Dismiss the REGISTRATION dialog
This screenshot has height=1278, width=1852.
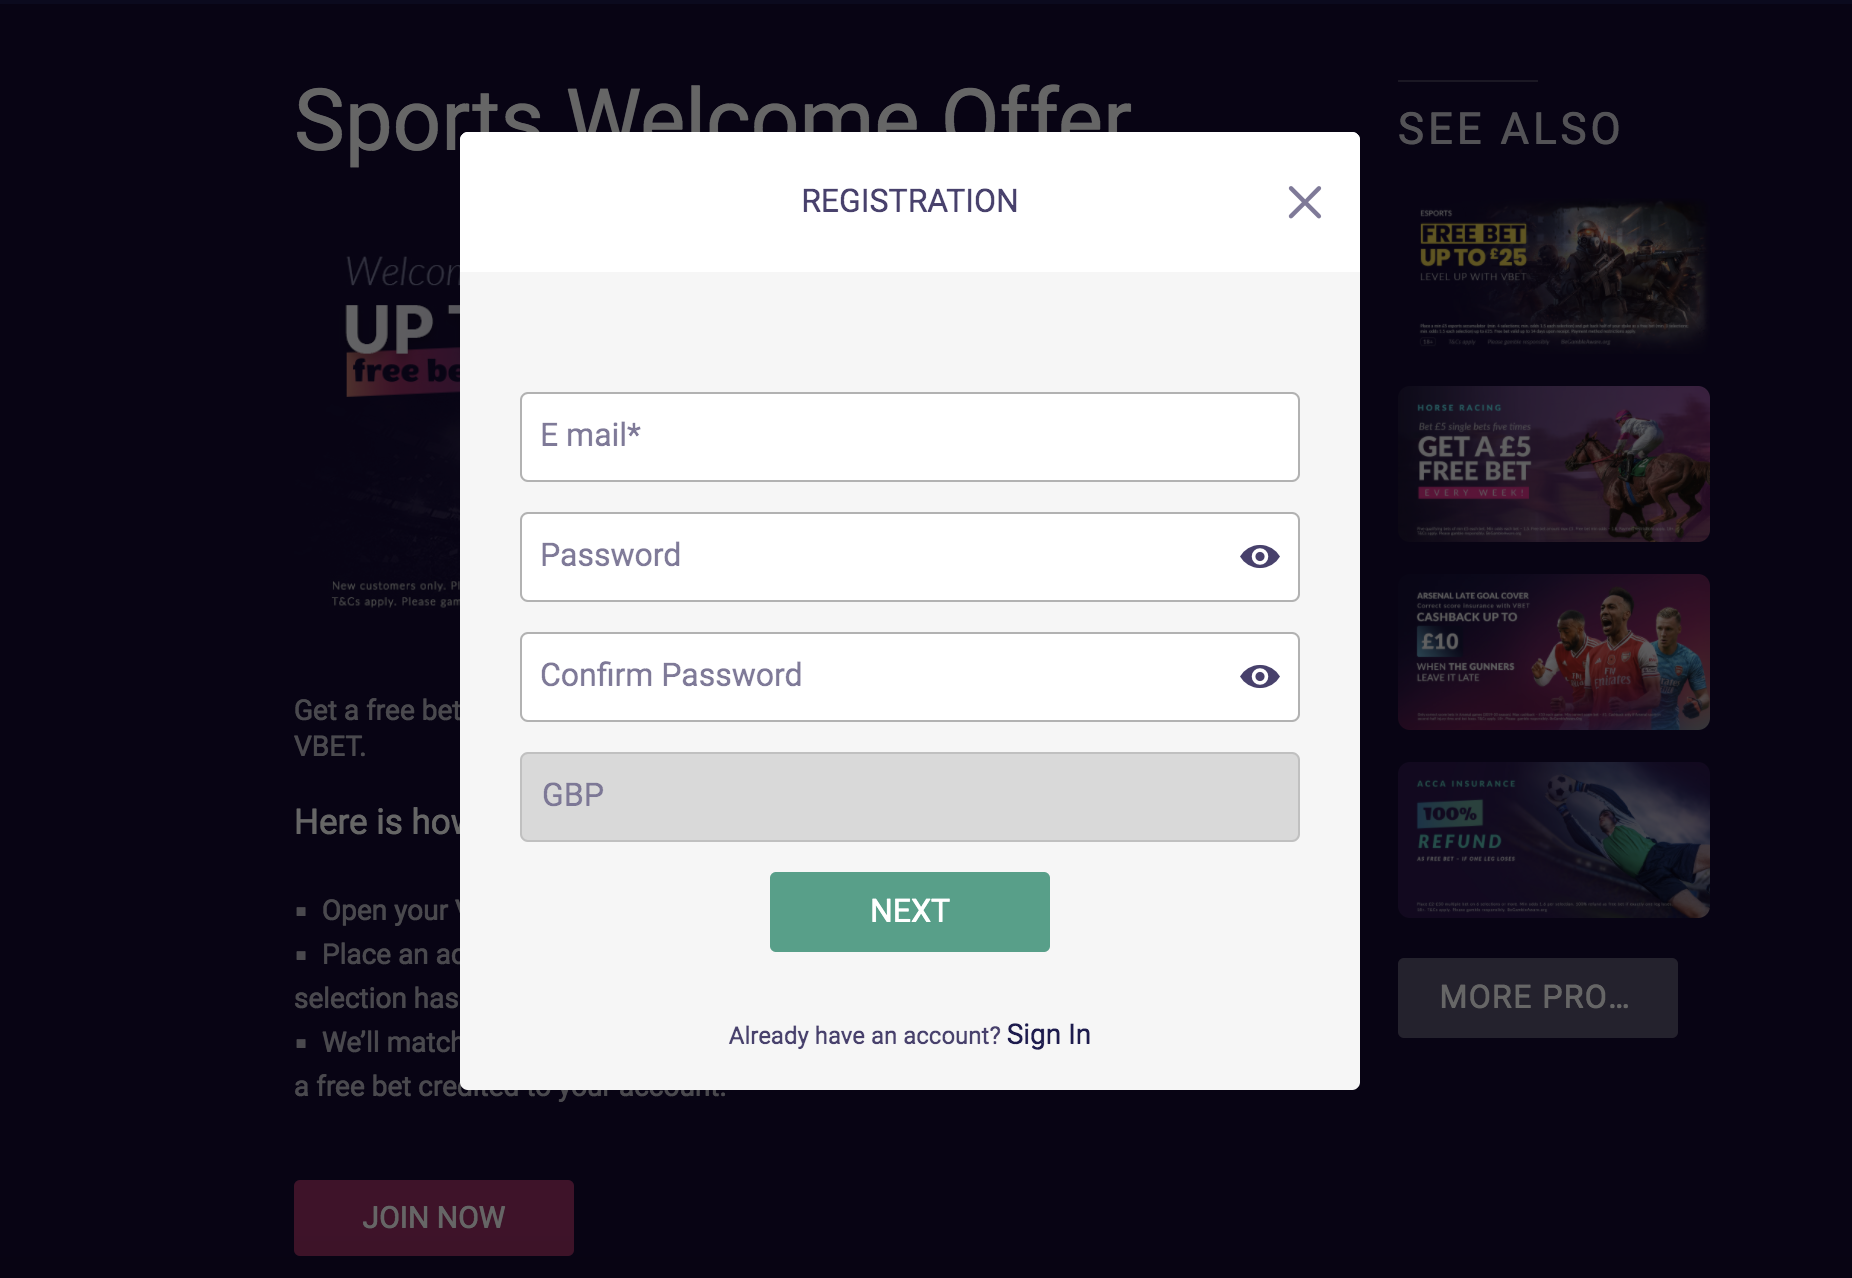(x=1304, y=202)
